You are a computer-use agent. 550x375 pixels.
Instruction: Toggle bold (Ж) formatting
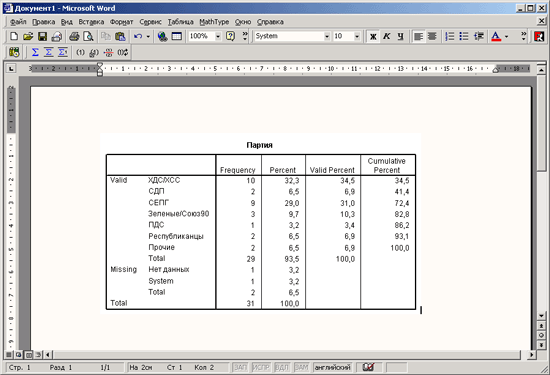click(x=373, y=36)
